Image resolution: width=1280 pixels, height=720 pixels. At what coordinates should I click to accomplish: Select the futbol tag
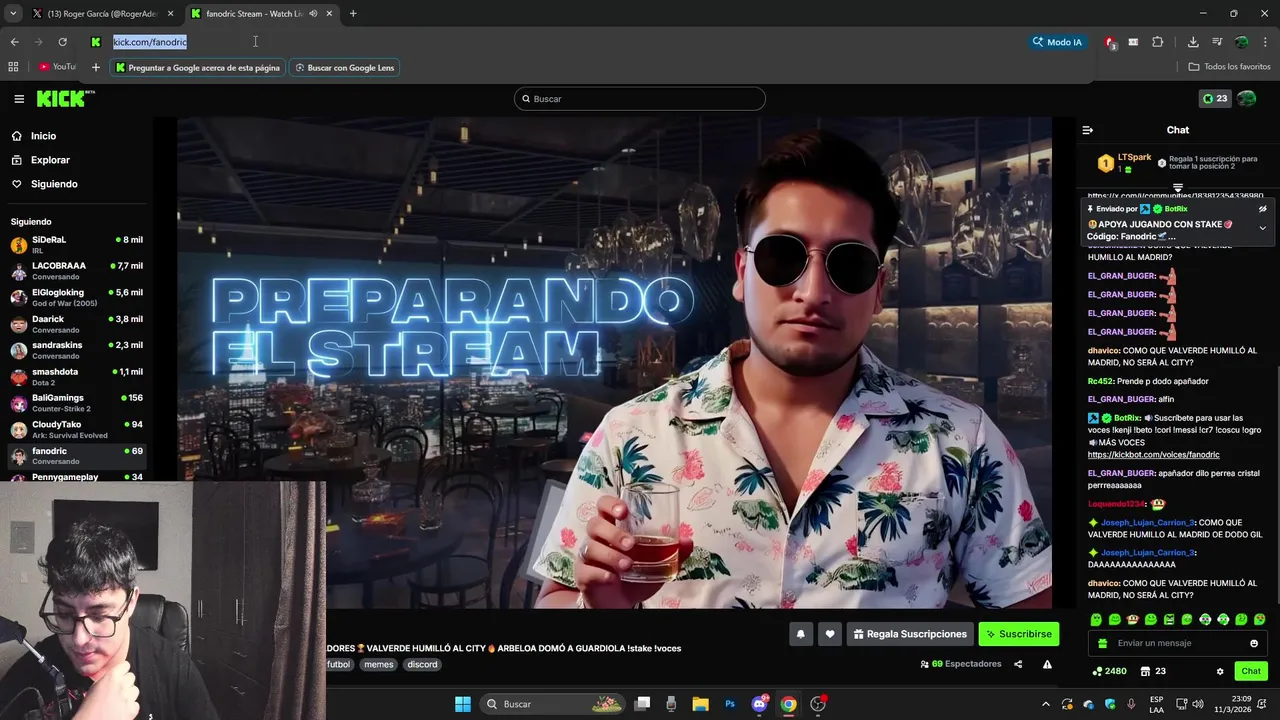point(339,664)
